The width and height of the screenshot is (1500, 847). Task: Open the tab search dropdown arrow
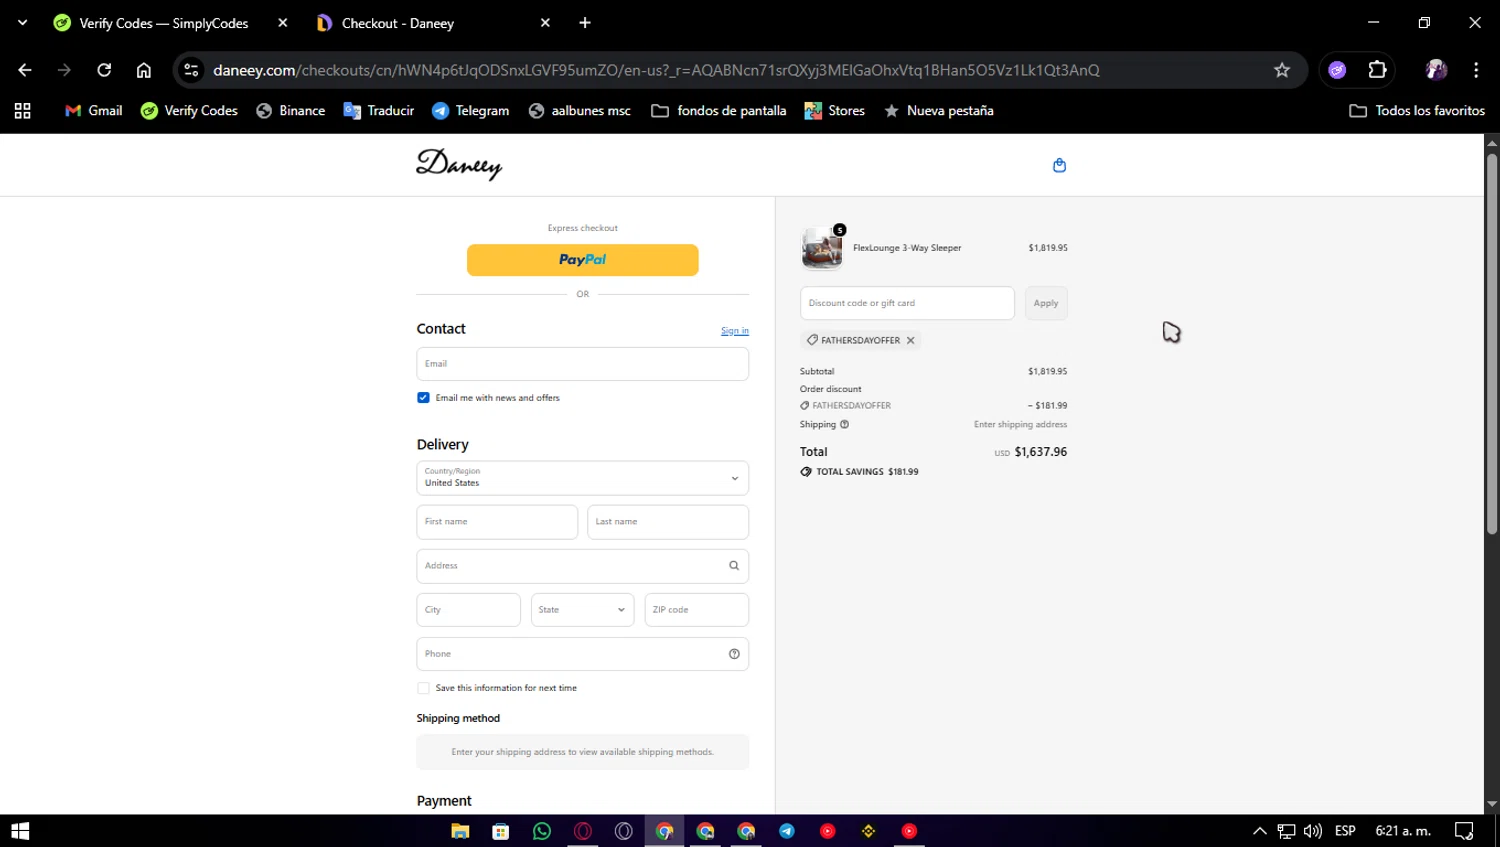pyautogui.click(x=22, y=22)
